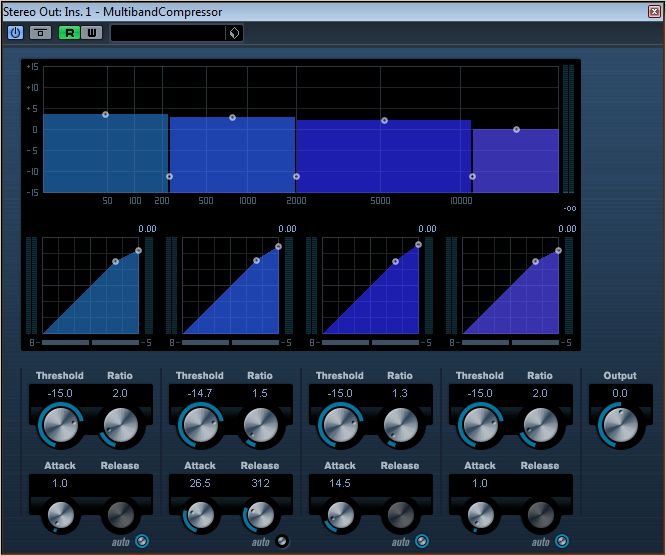Viewport: 666px width, 556px height.
Task: Click band 1 Ratio knob
Action: (121, 425)
